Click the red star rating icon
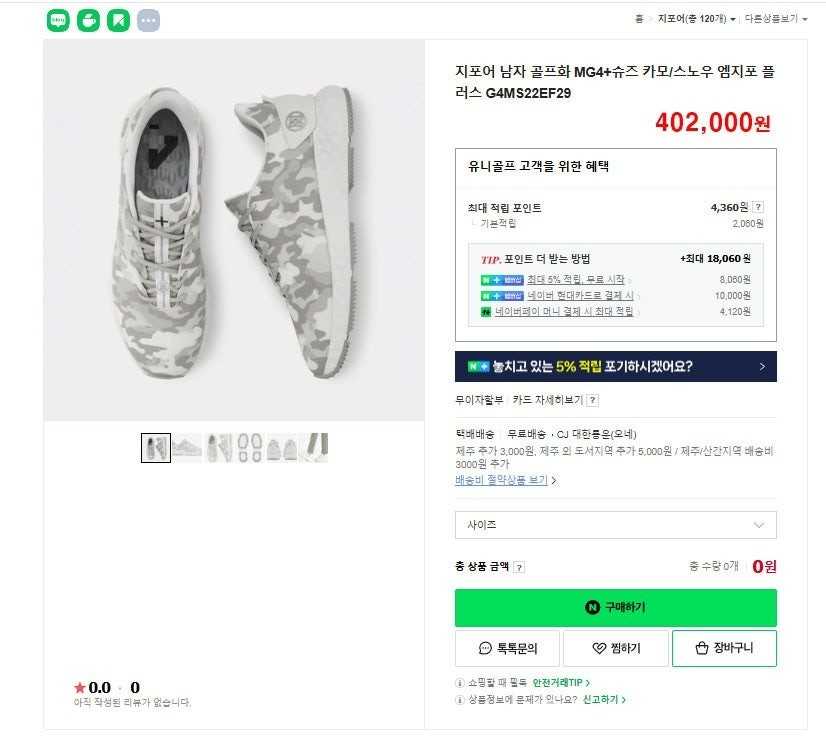The width and height of the screenshot is (826, 749). coord(80,687)
